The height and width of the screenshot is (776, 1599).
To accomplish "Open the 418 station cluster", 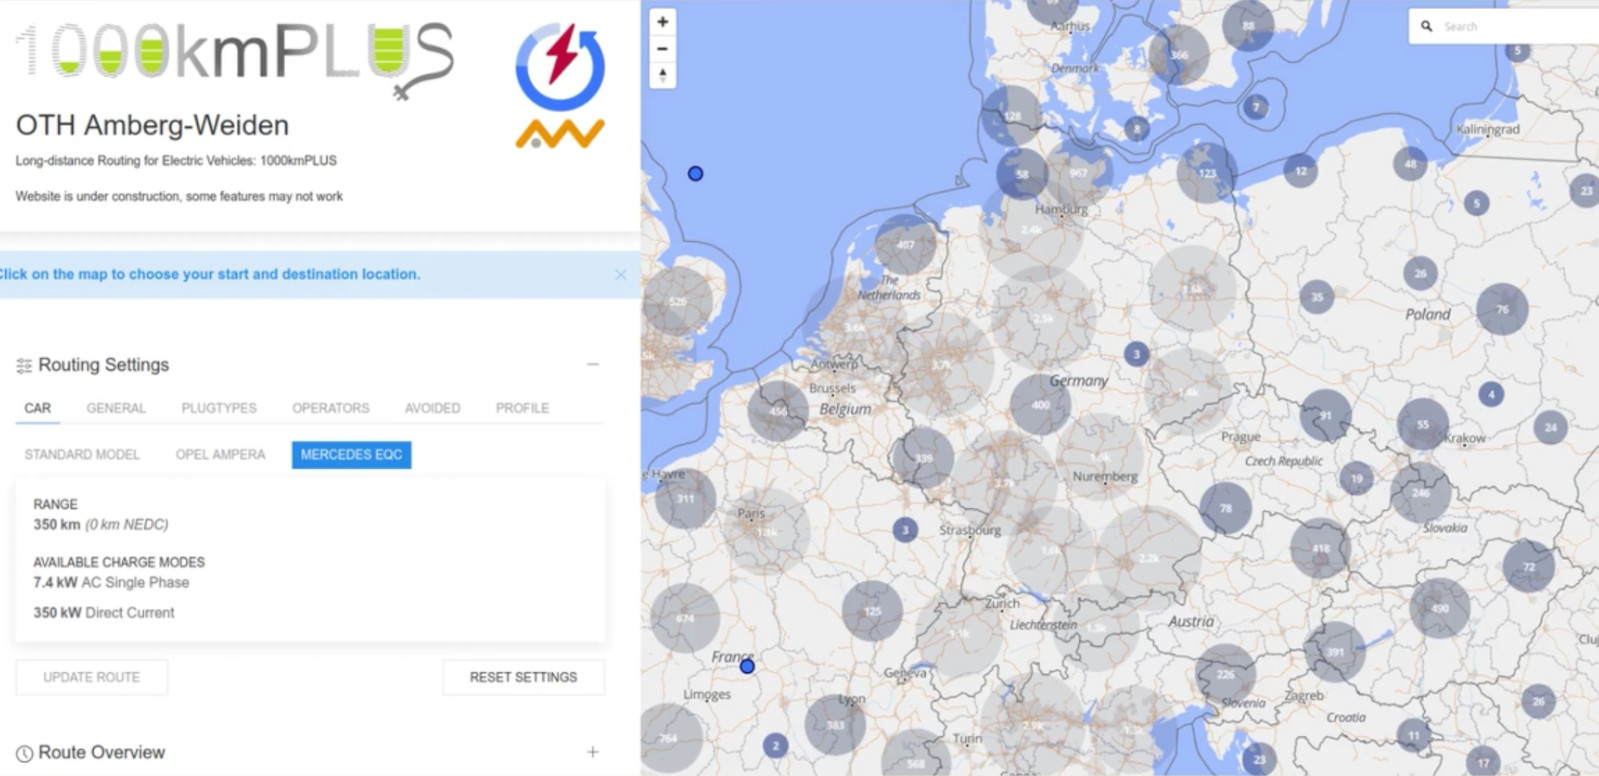I will [x=1321, y=548].
